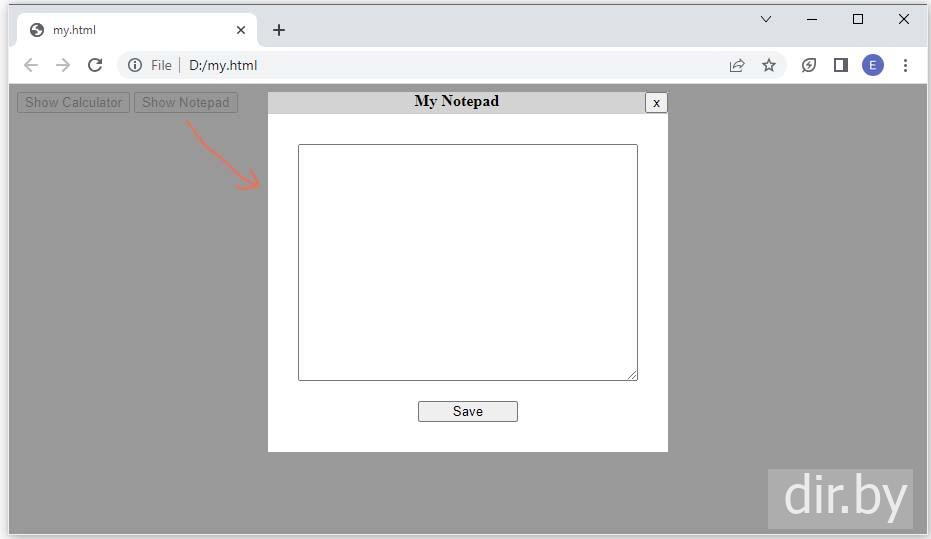
Task: Select the my.html browser tab
Action: pos(137,30)
